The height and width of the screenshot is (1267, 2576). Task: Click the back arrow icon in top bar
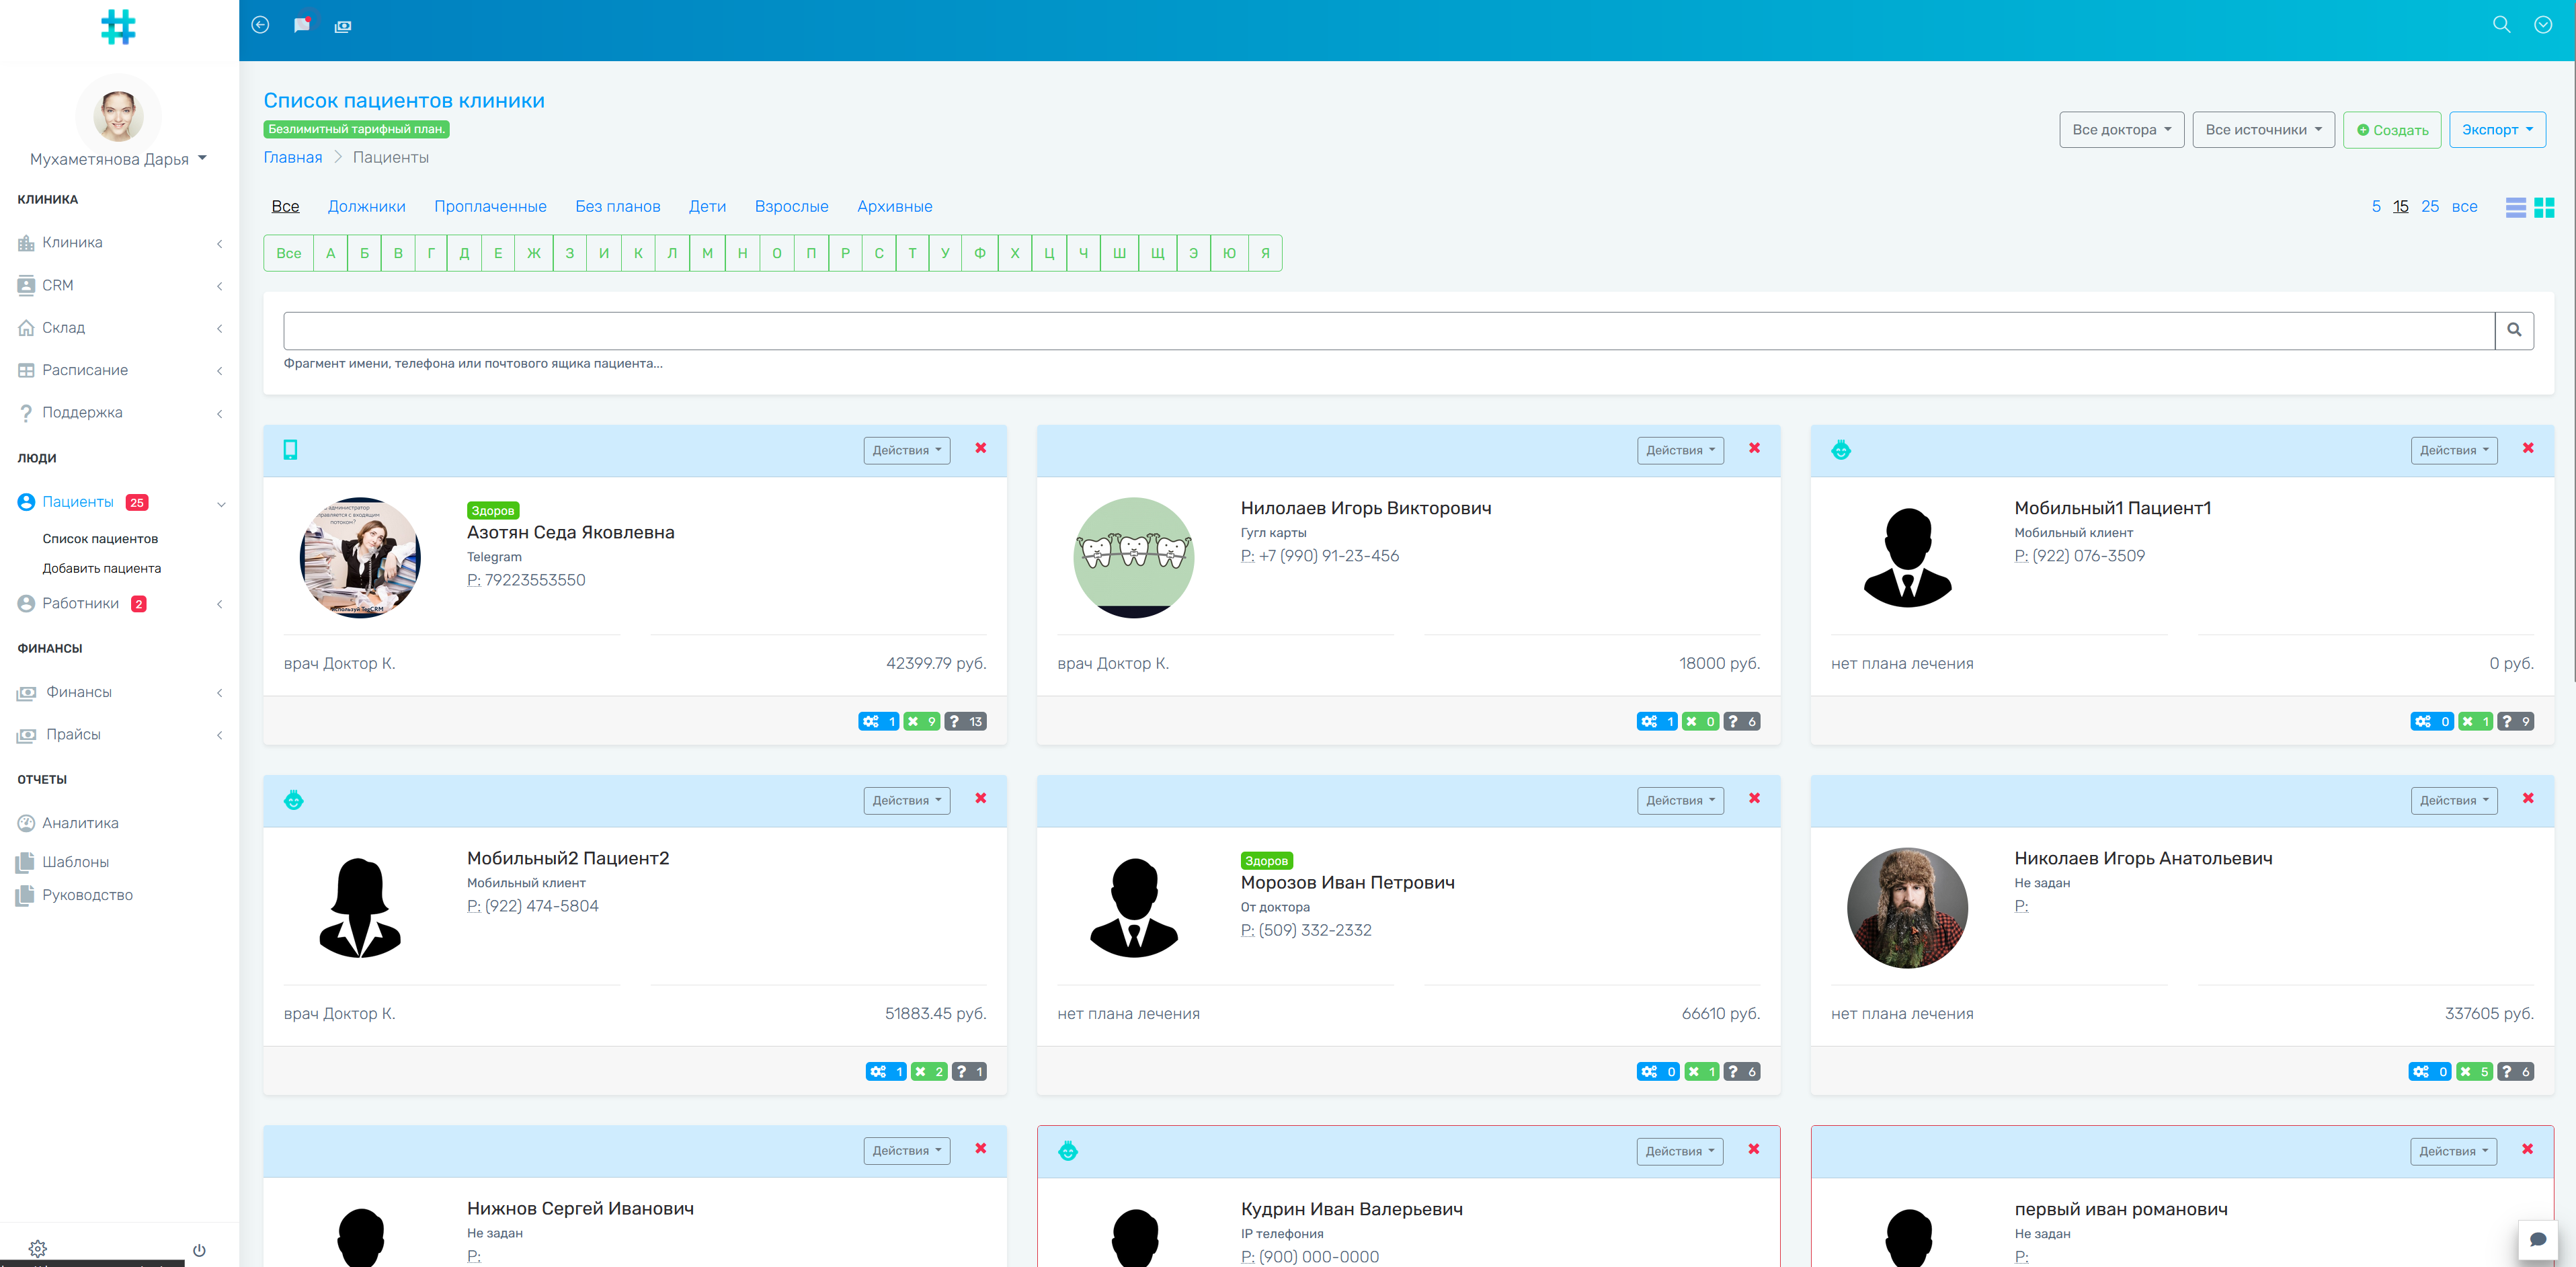click(x=260, y=25)
